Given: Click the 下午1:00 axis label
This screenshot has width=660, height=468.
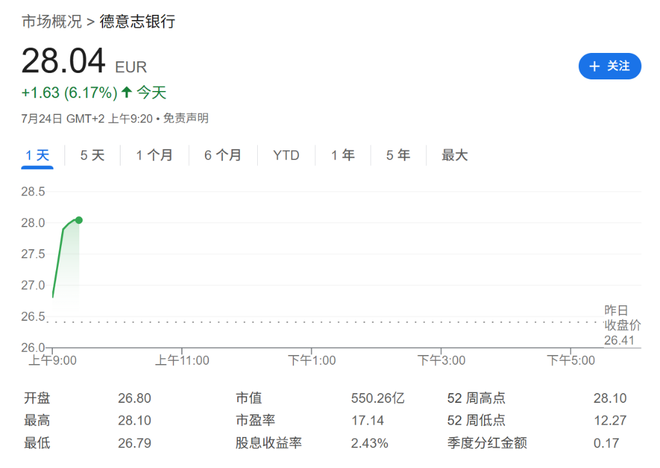Looking at the screenshot, I should pyautogui.click(x=312, y=361).
